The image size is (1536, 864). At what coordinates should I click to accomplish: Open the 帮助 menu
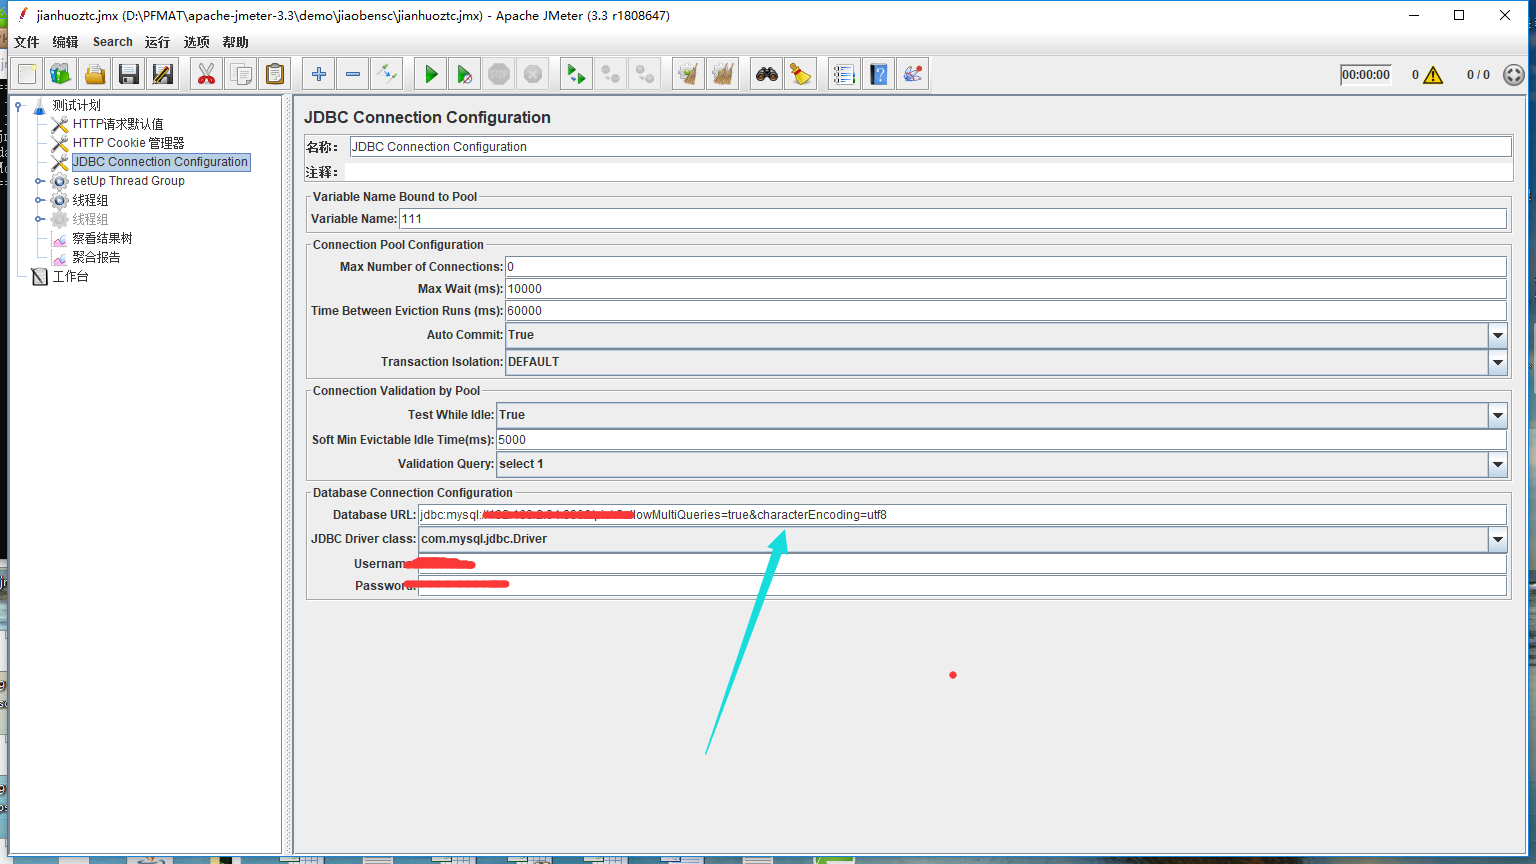pyautogui.click(x=236, y=42)
